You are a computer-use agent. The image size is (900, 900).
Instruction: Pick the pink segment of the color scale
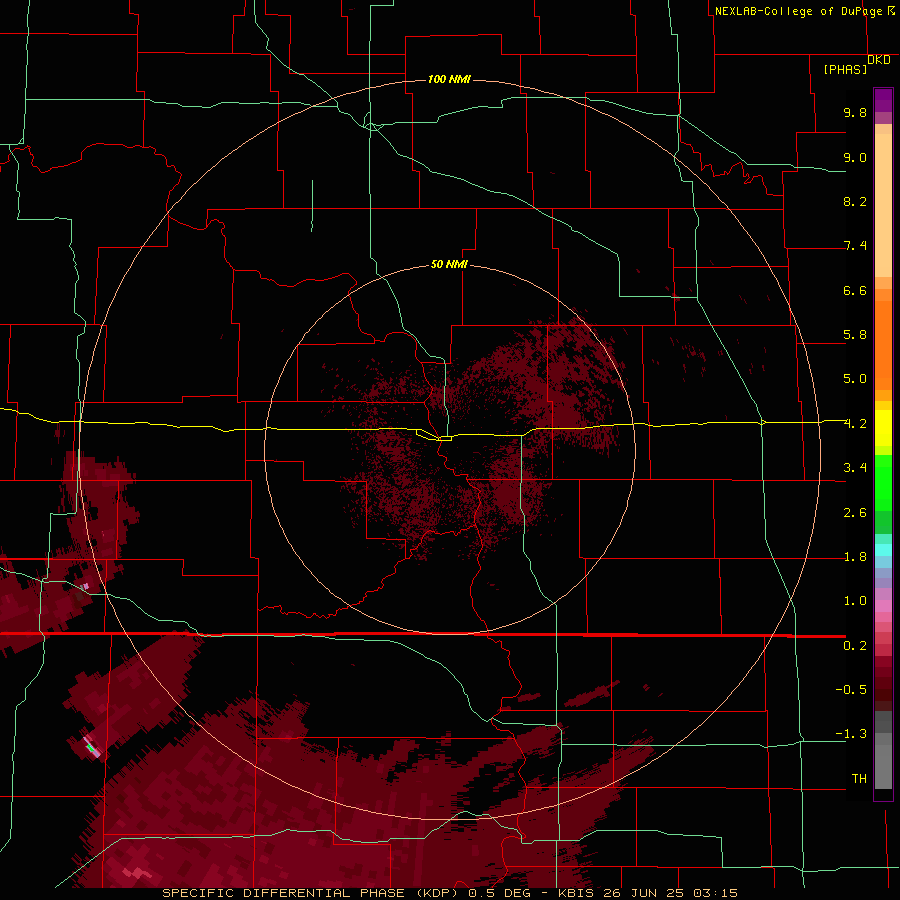pos(883,605)
